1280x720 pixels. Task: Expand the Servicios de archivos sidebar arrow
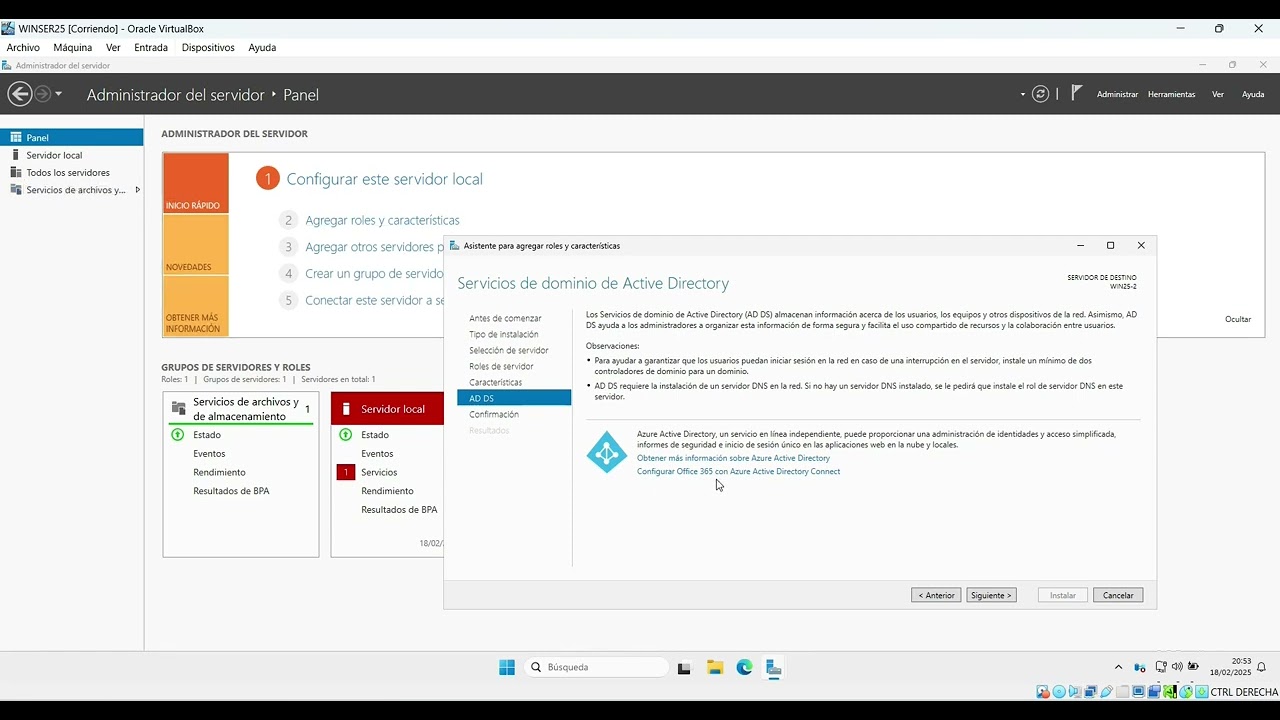pos(137,190)
